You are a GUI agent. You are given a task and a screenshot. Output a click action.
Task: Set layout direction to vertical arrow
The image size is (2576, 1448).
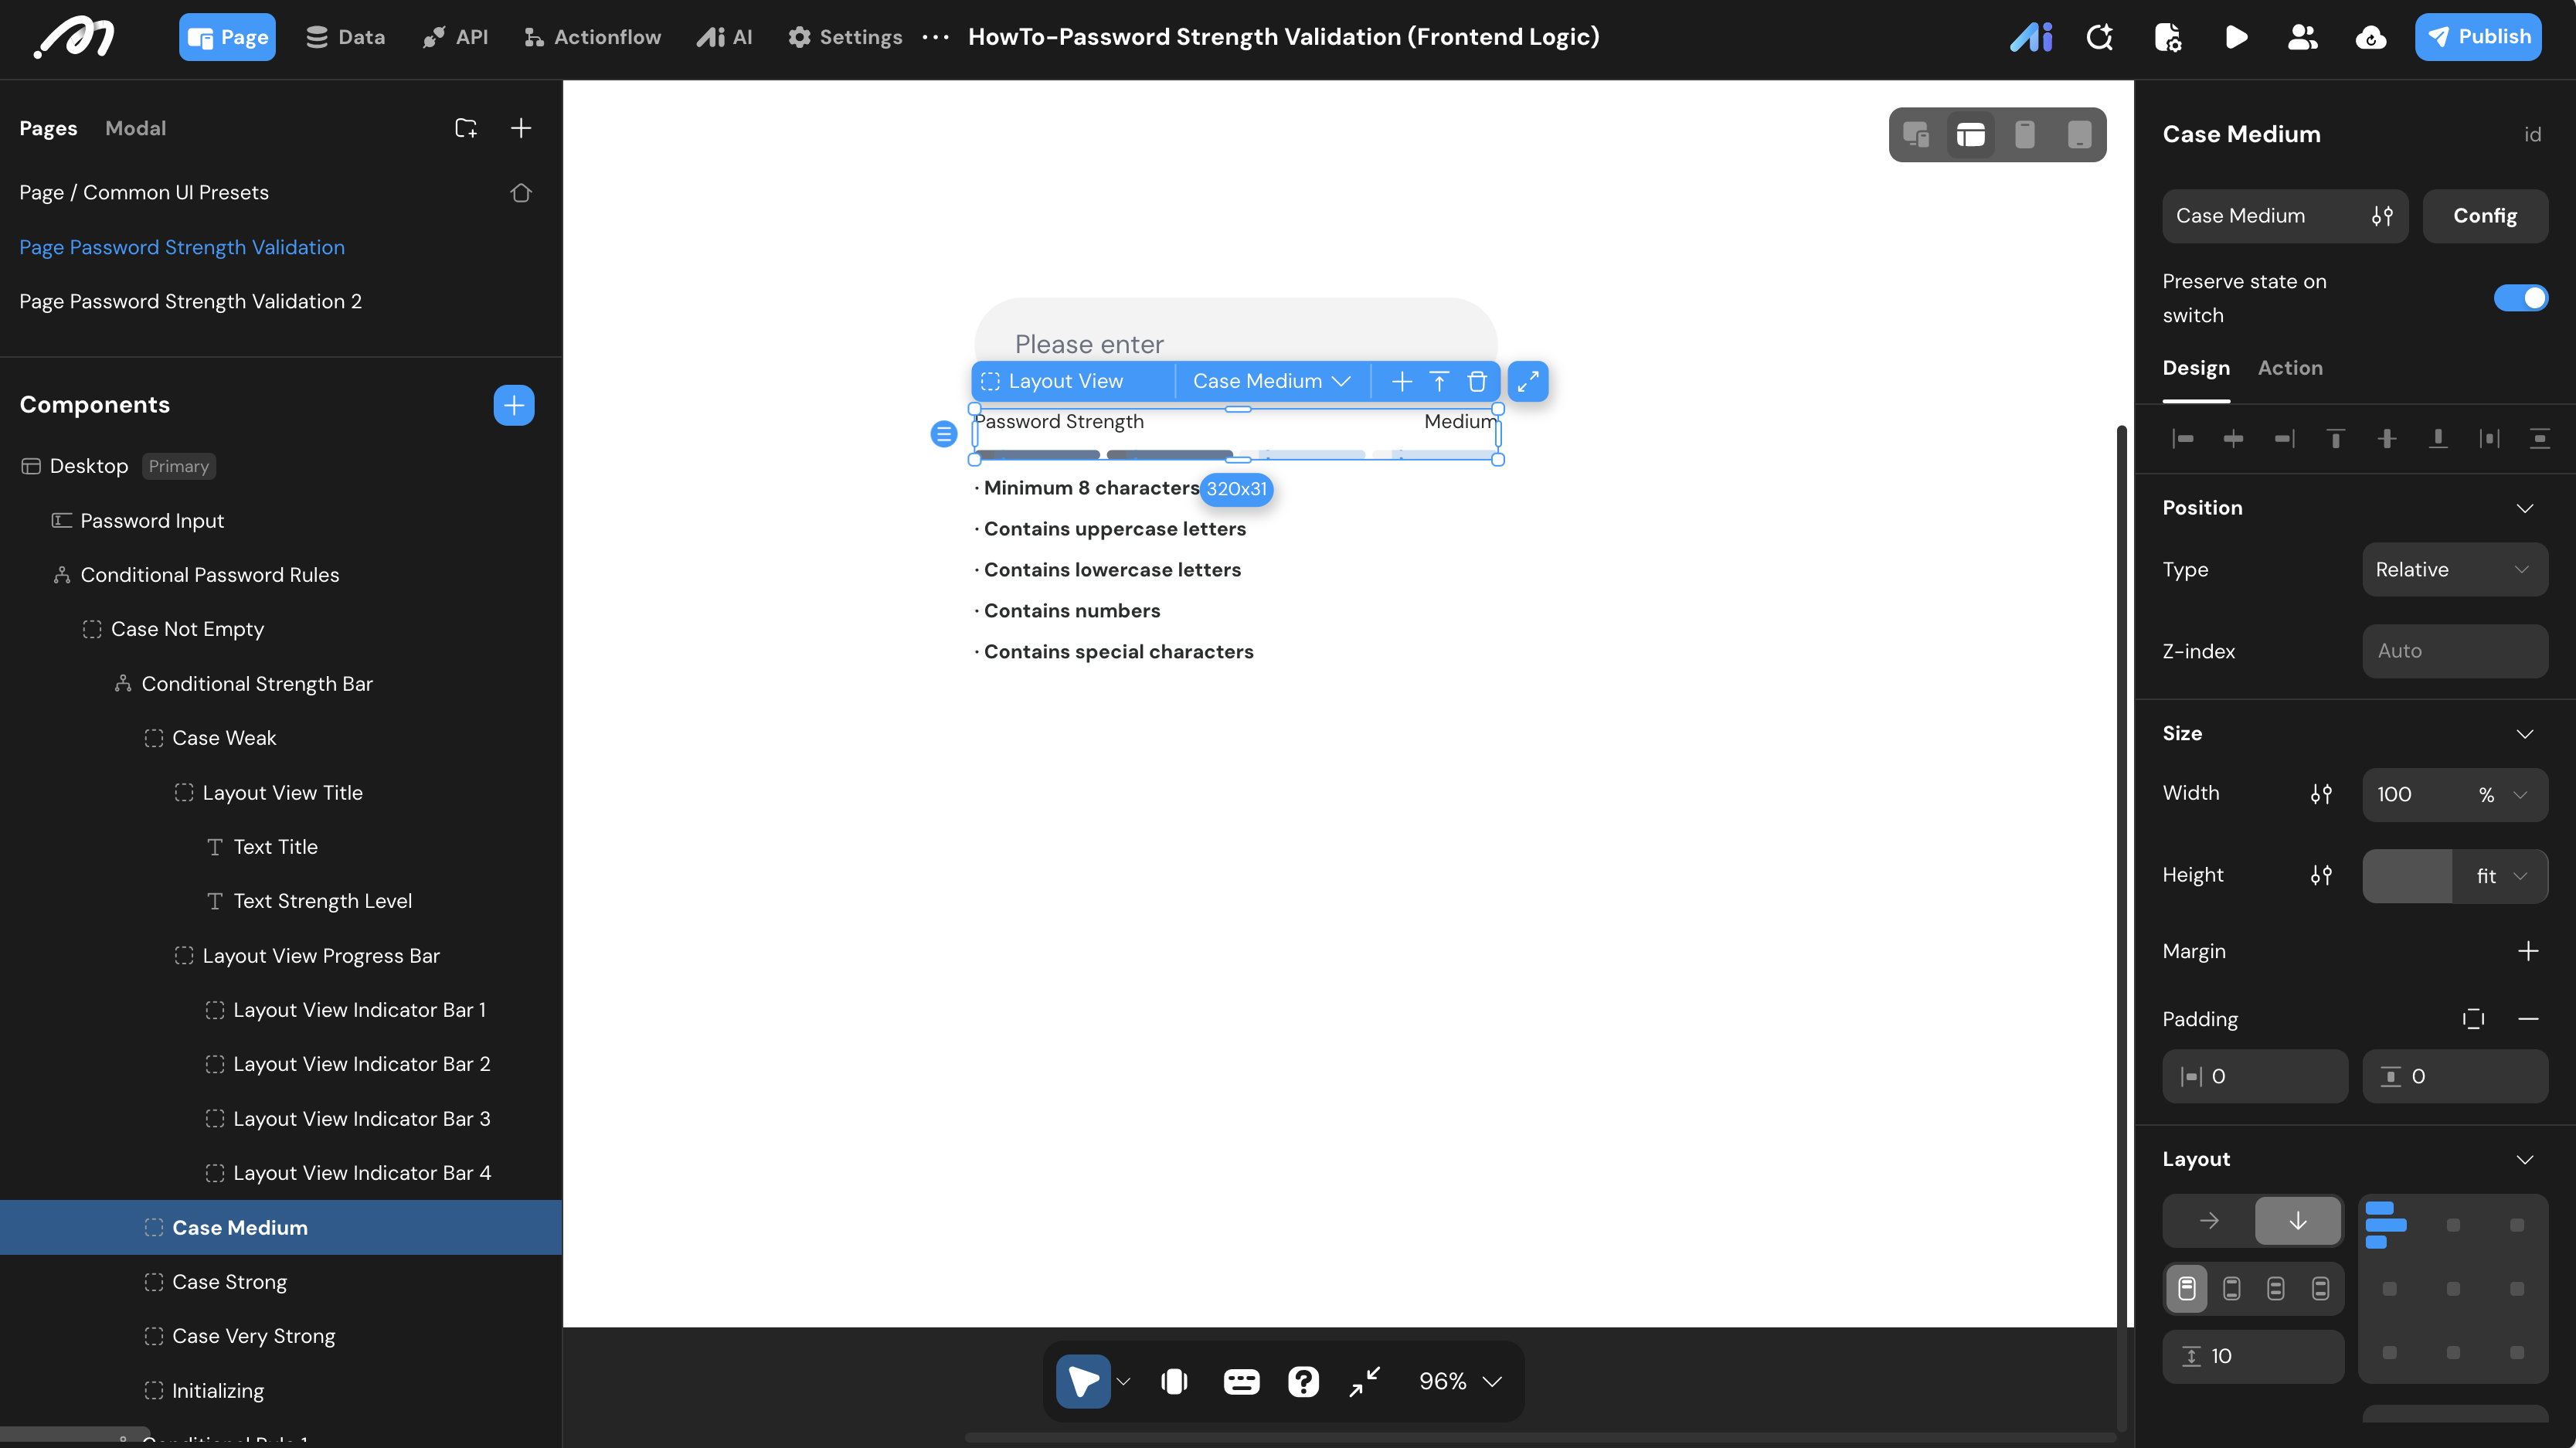pos(2297,1221)
